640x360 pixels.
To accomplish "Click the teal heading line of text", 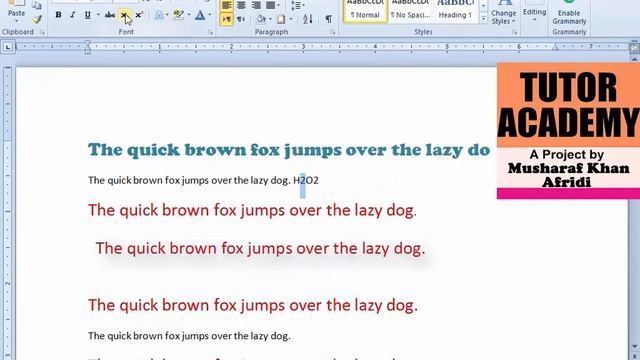I will pos(289,150).
